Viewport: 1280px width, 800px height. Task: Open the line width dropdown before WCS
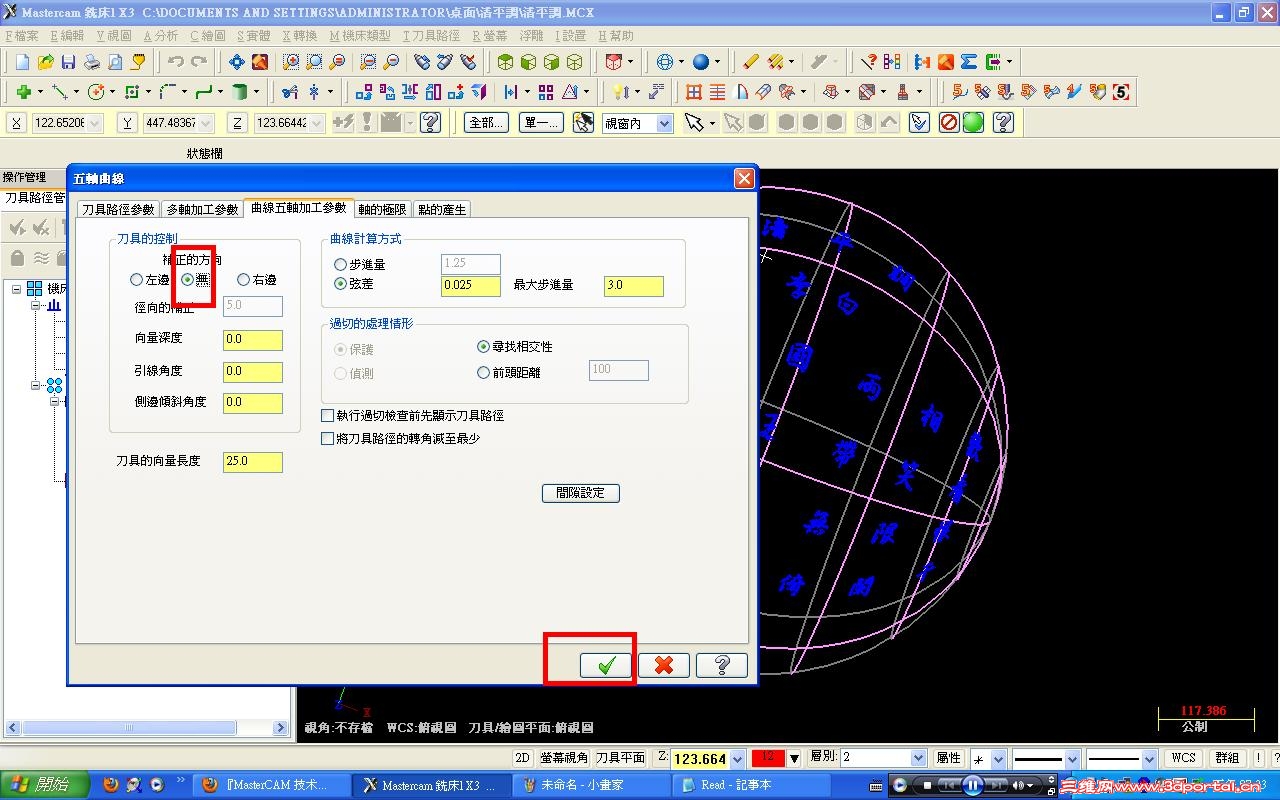(1149, 758)
